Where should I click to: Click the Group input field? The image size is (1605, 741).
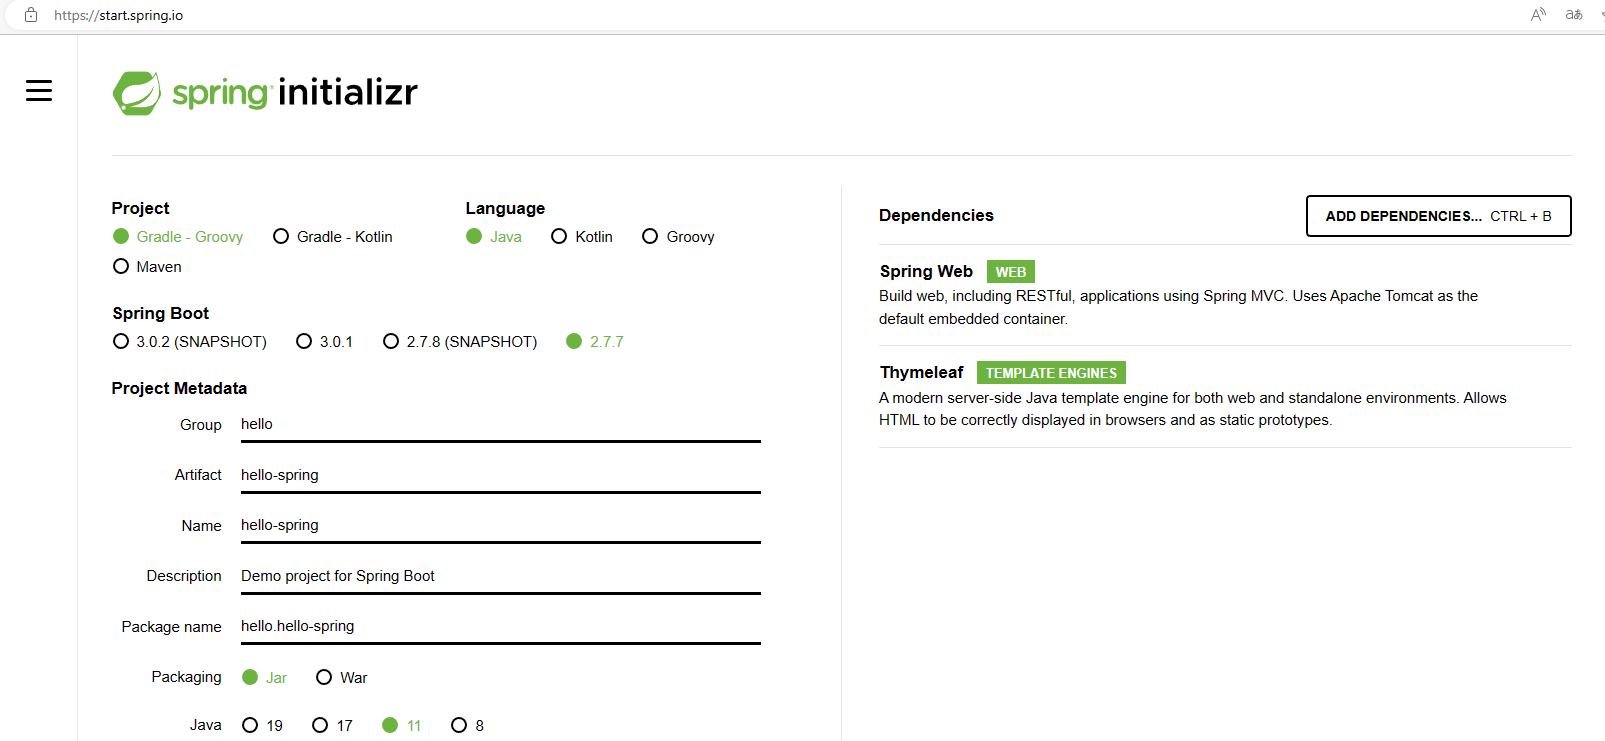coord(500,425)
